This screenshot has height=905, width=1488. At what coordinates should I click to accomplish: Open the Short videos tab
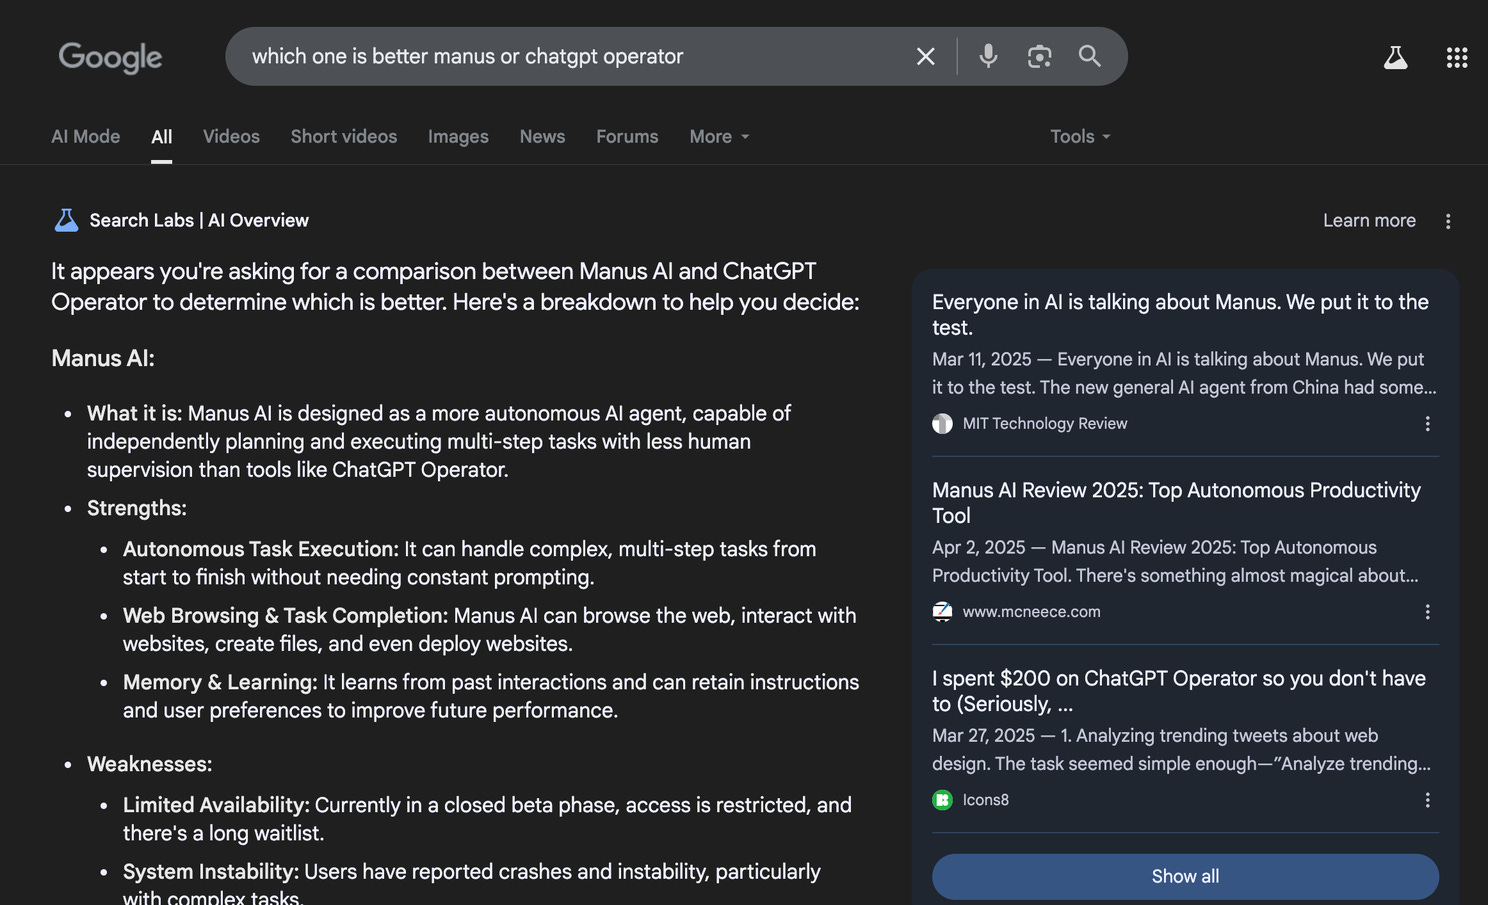344,137
